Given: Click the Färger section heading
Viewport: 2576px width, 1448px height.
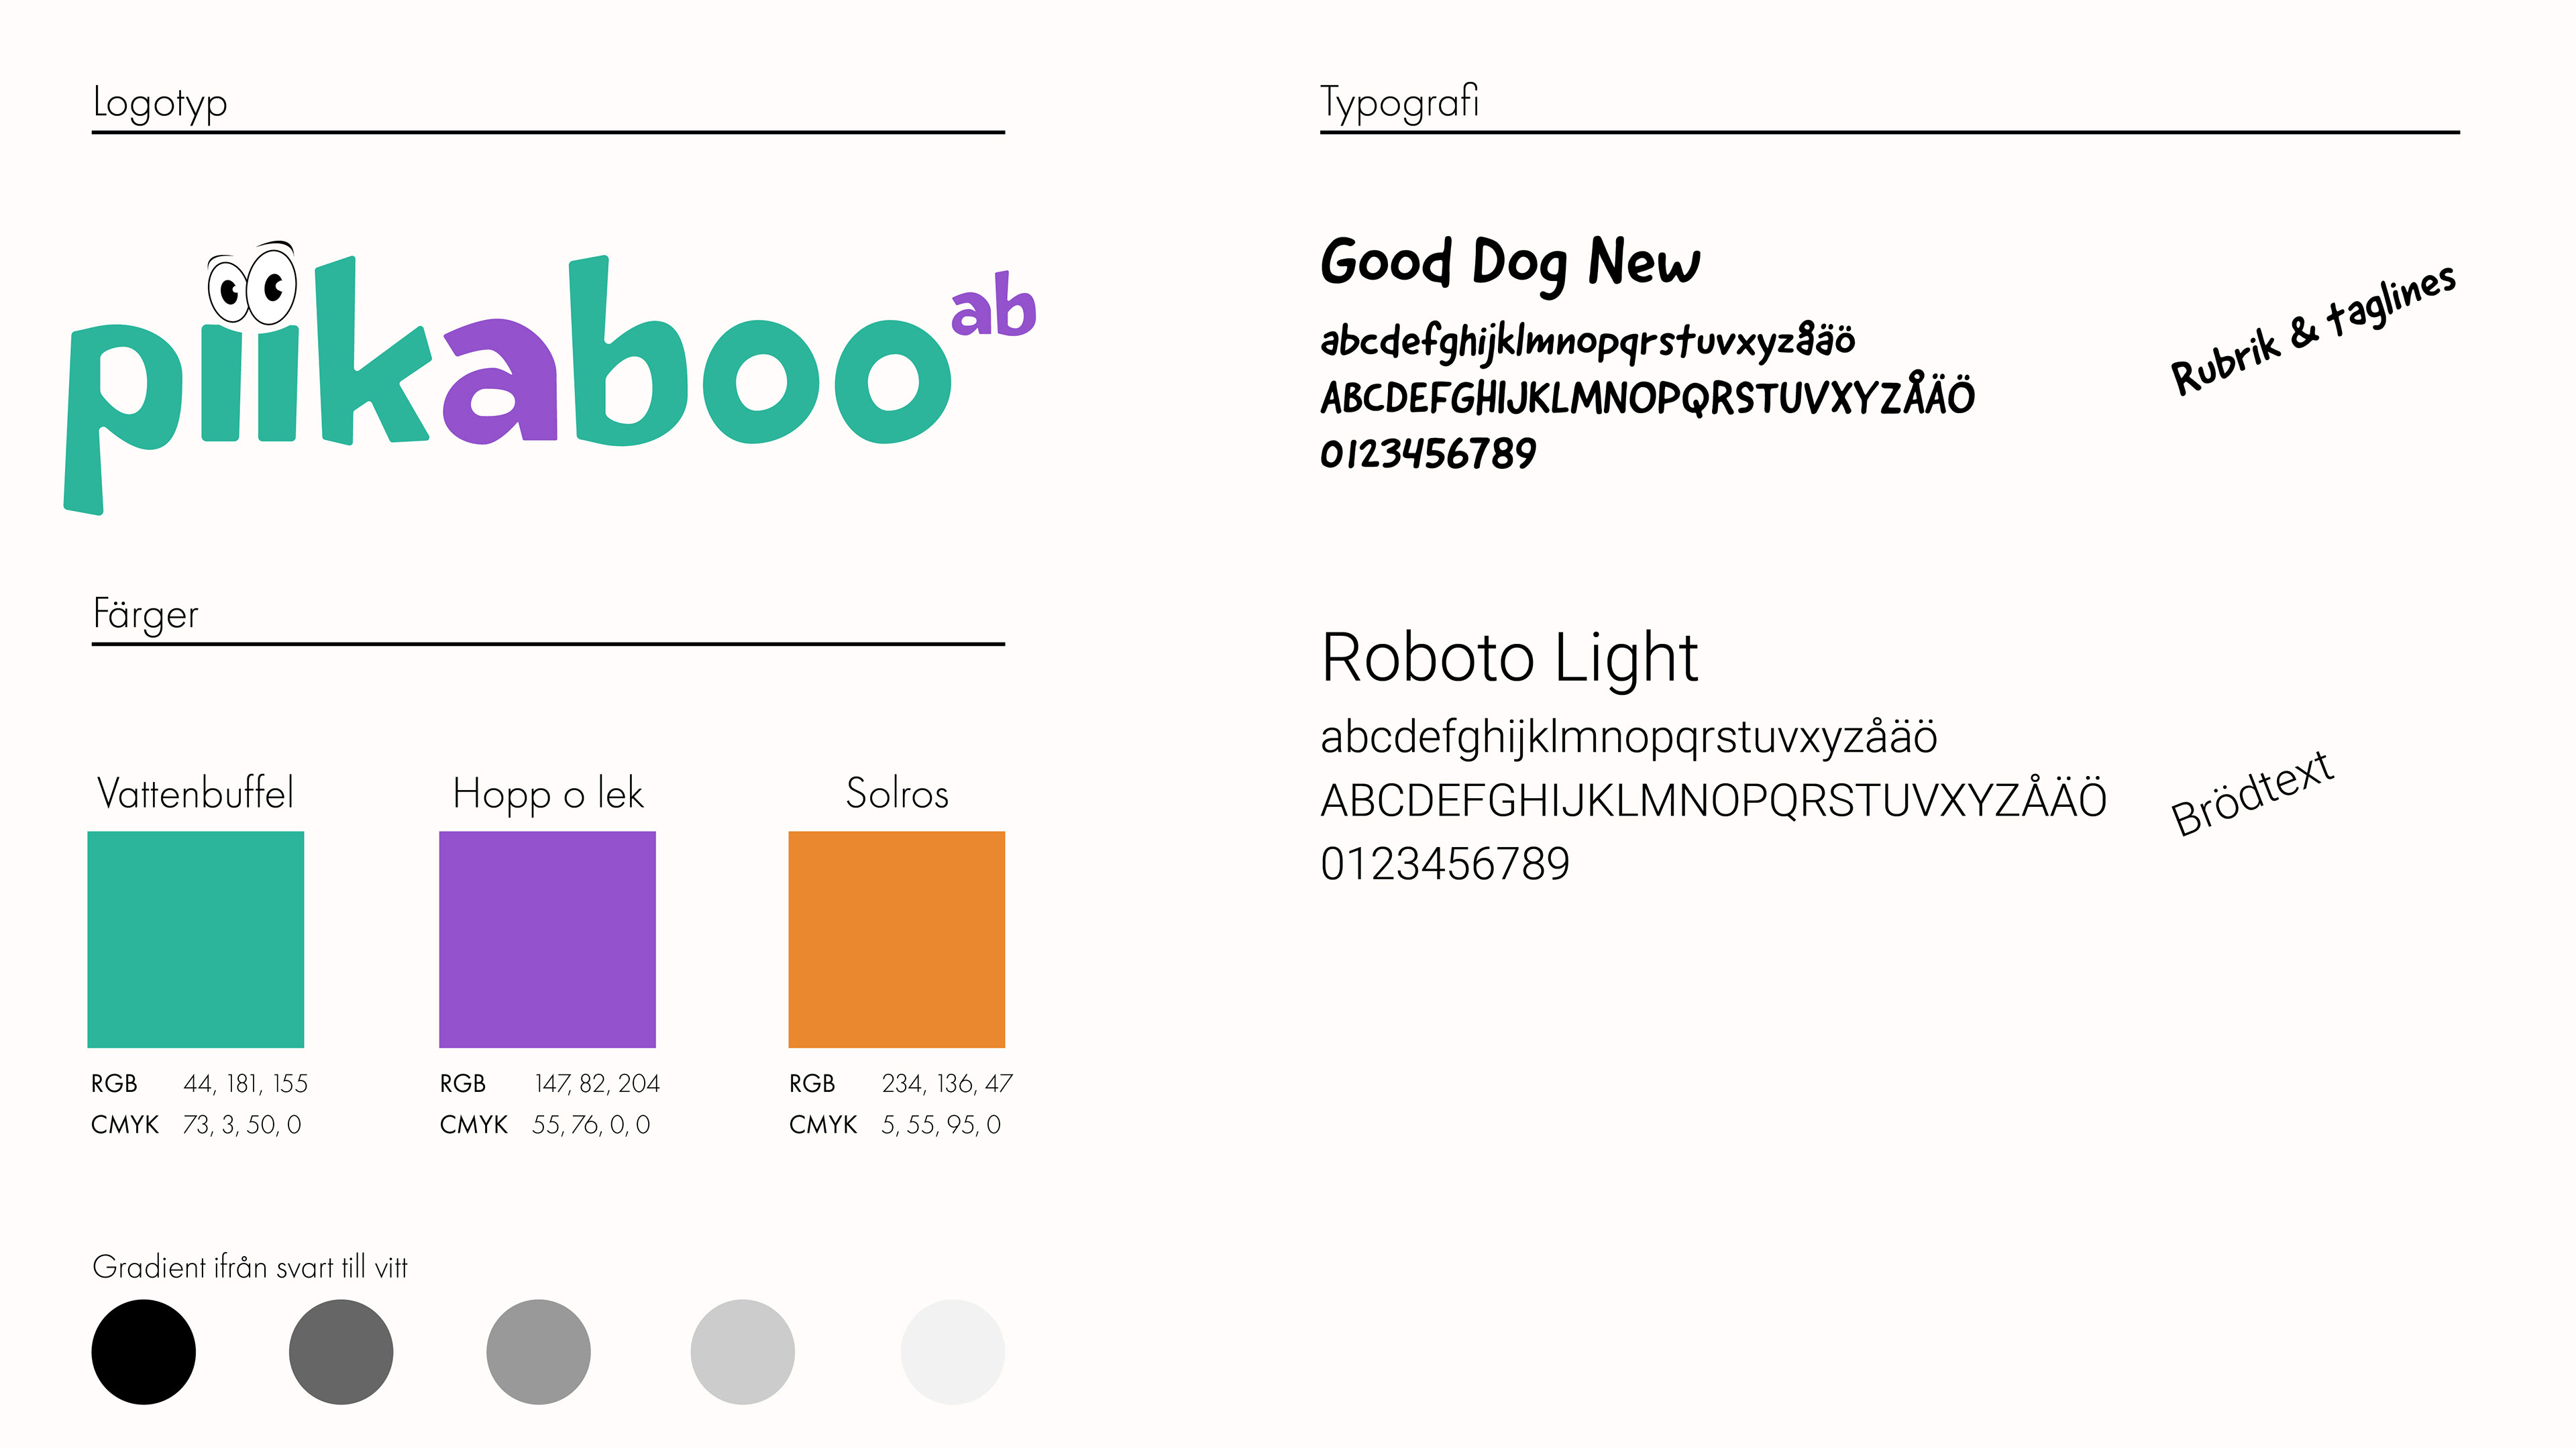Looking at the screenshot, I should click(x=146, y=614).
